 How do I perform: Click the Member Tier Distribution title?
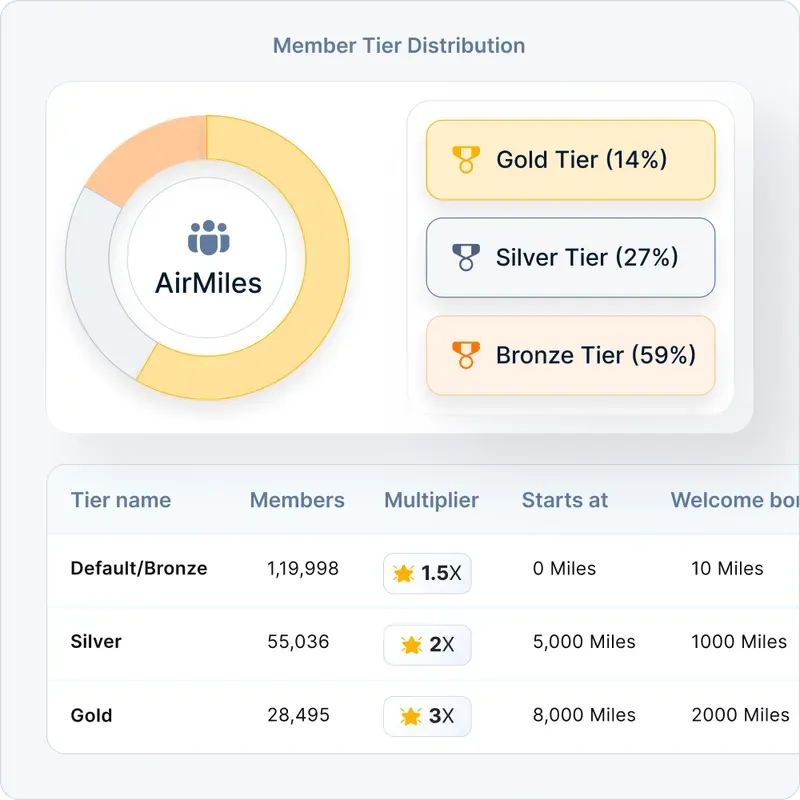point(398,45)
